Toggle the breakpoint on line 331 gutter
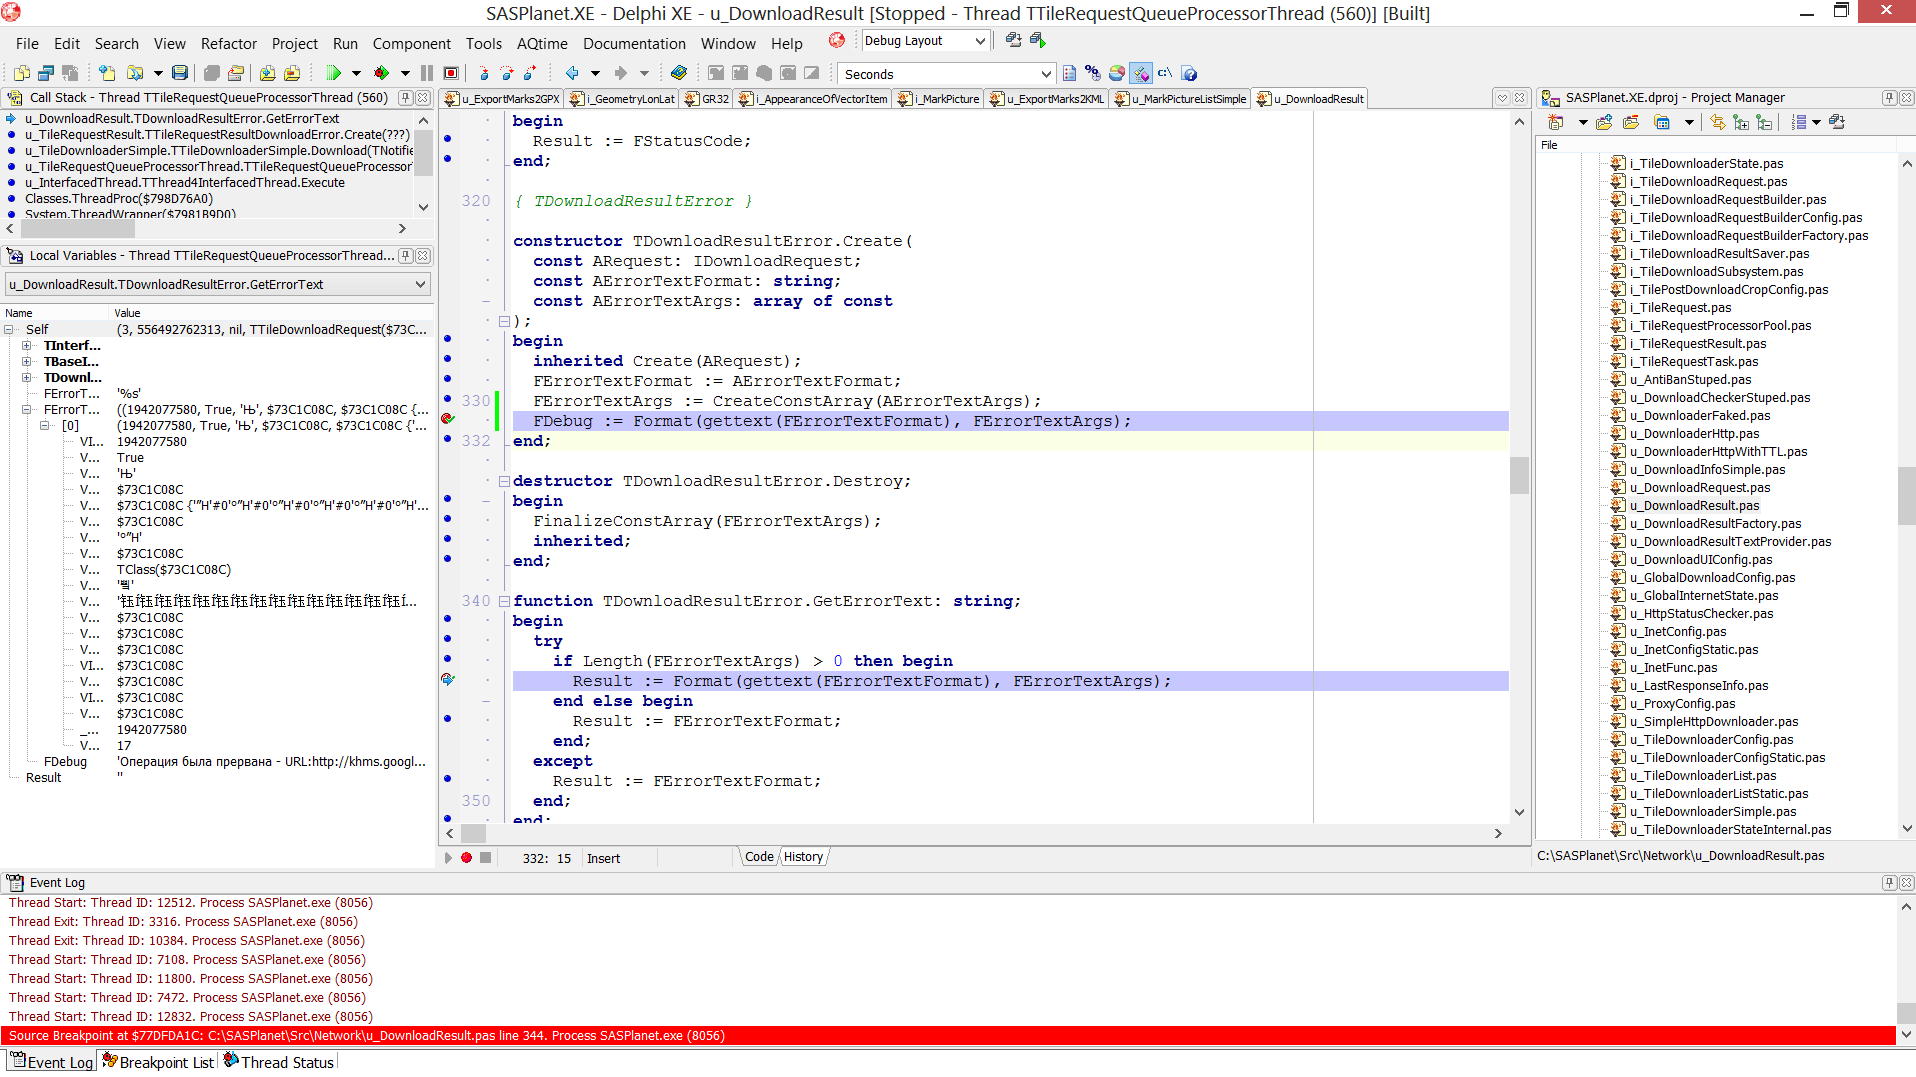Viewport: 1916px width, 1077px height. point(448,420)
